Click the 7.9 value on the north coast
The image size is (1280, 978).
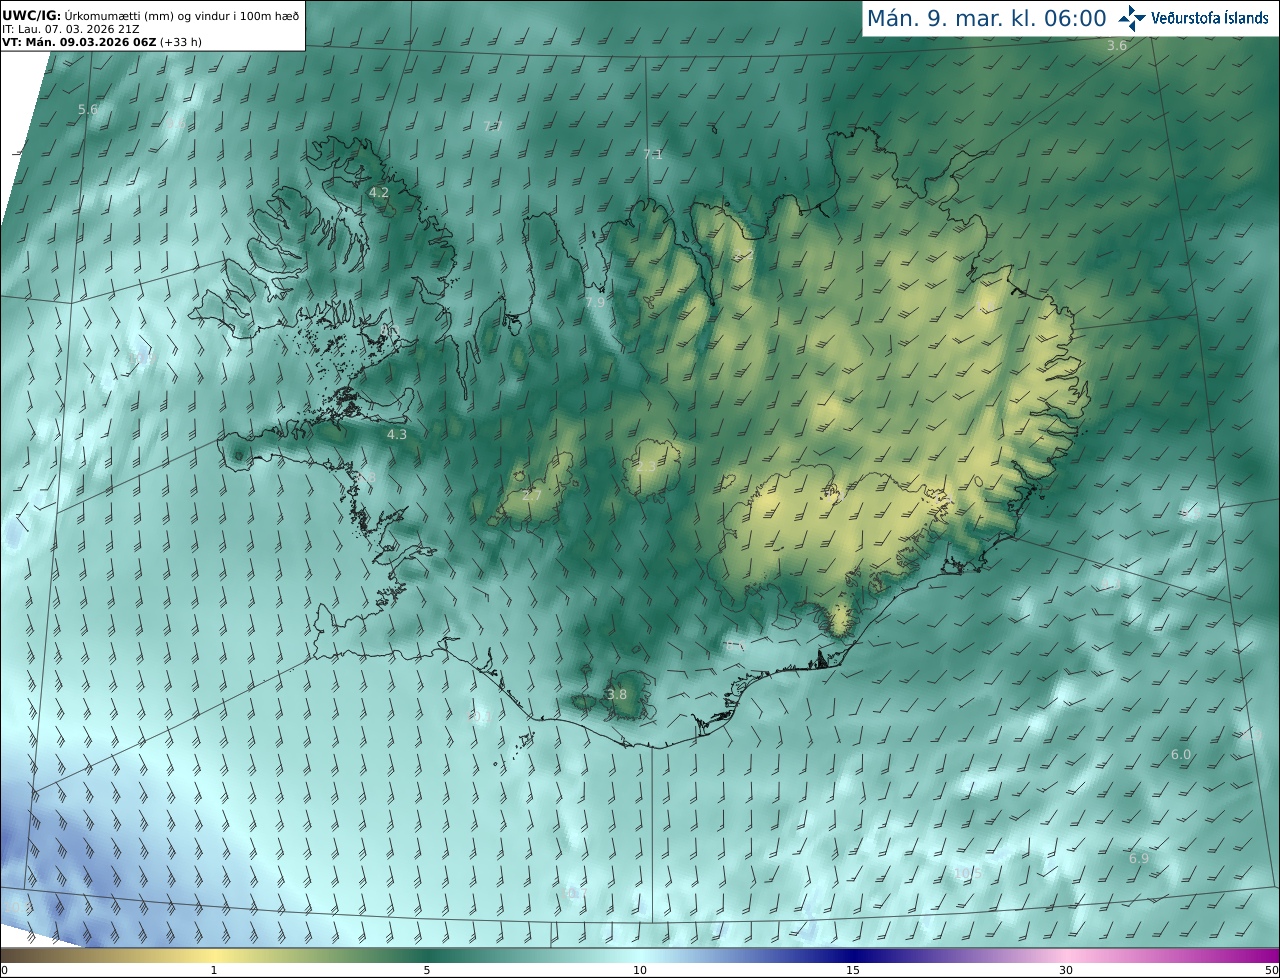point(595,302)
